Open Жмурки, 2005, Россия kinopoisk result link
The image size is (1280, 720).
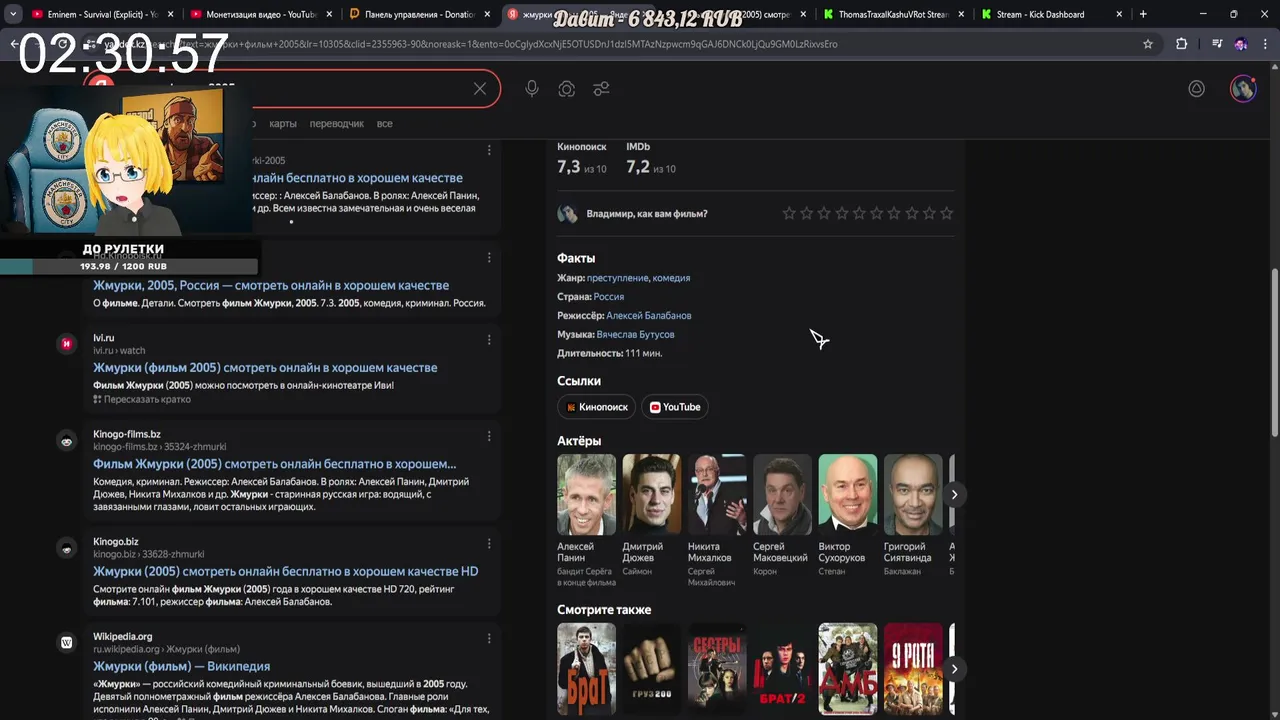coord(271,285)
